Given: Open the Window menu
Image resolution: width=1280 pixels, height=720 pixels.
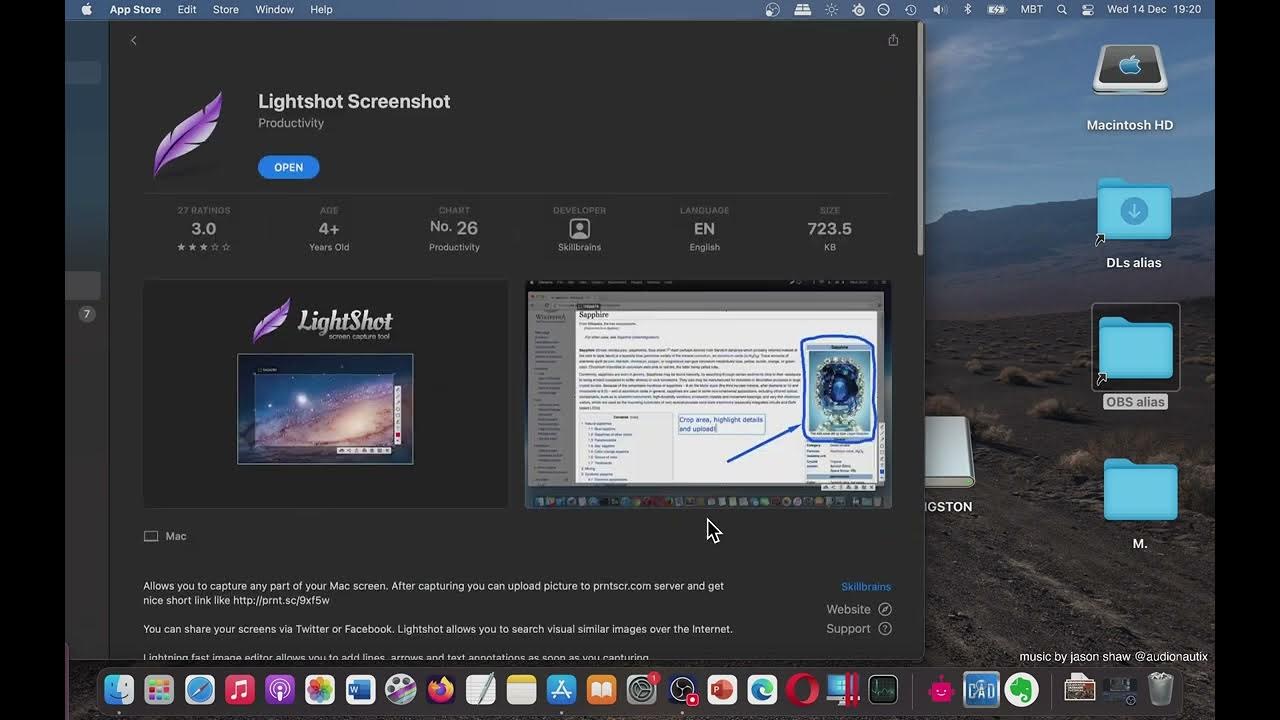Looking at the screenshot, I should [x=274, y=9].
